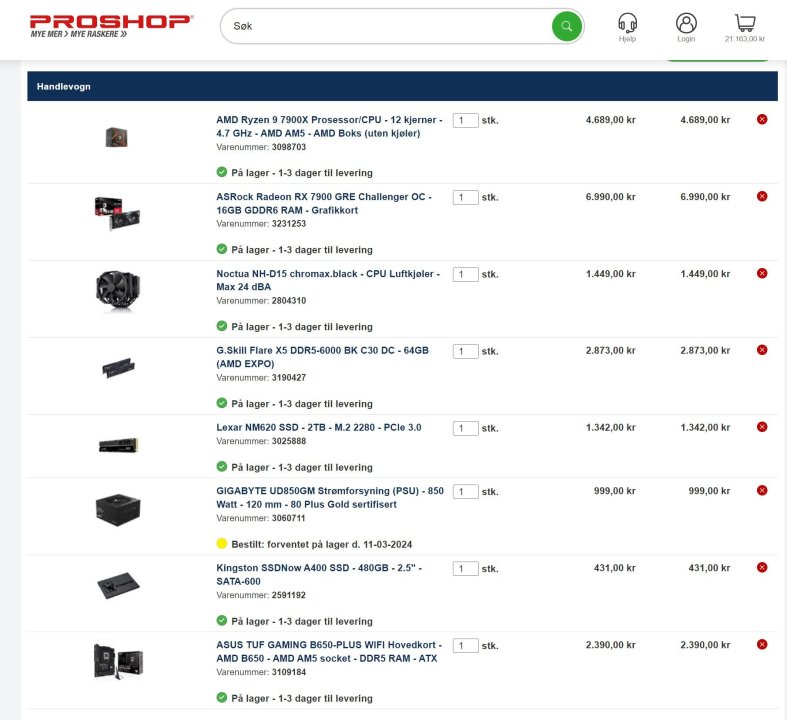Click the Ryzen CPU box thumbnail
787x720 pixels.
(x=117, y=137)
